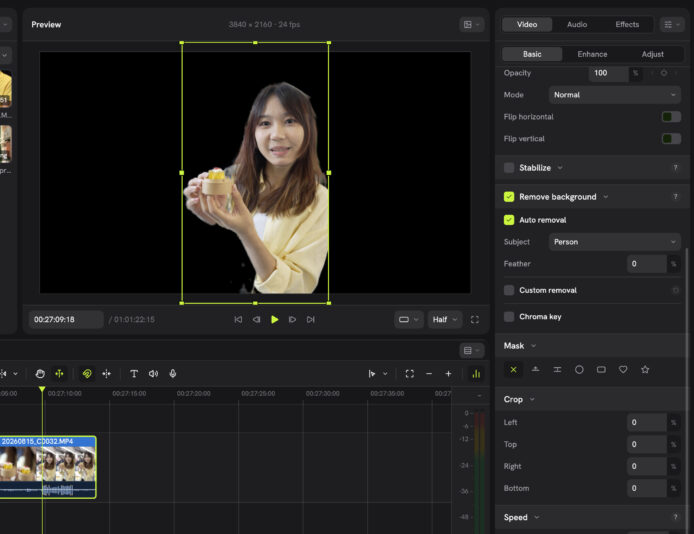Toggle Flip horizontal switch
This screenshot has width=694, height=534.
click(x=671, y=117)
